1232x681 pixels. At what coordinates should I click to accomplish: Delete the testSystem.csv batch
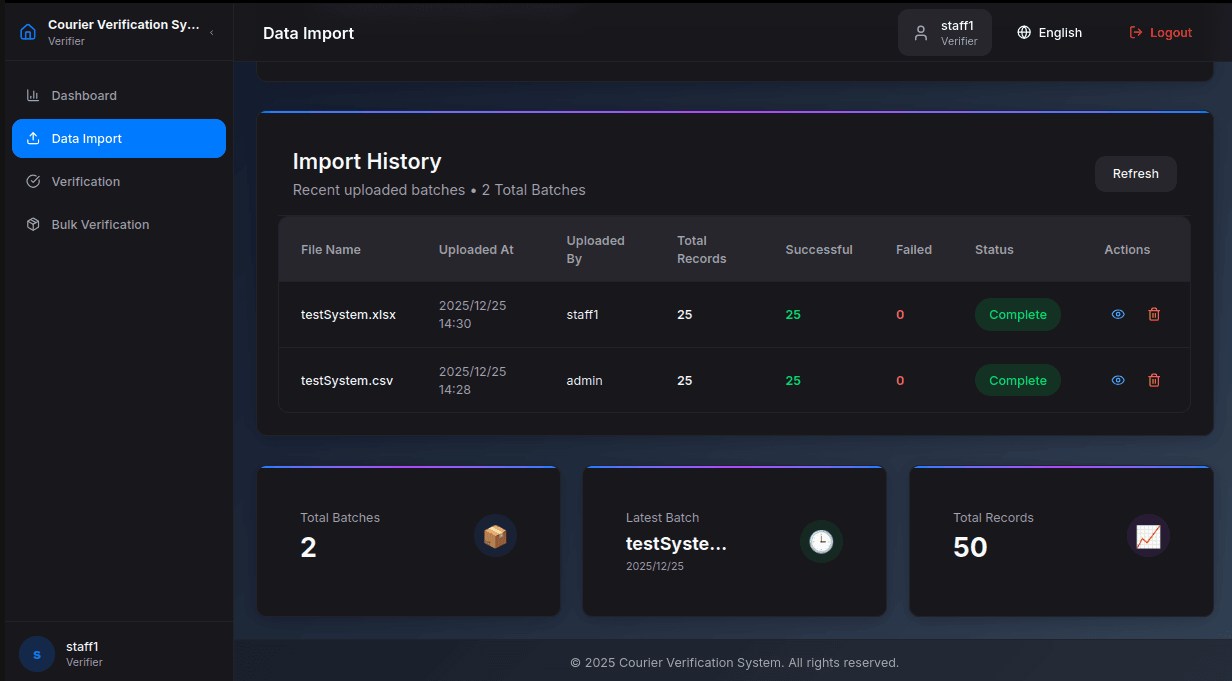click(1154, 381)
